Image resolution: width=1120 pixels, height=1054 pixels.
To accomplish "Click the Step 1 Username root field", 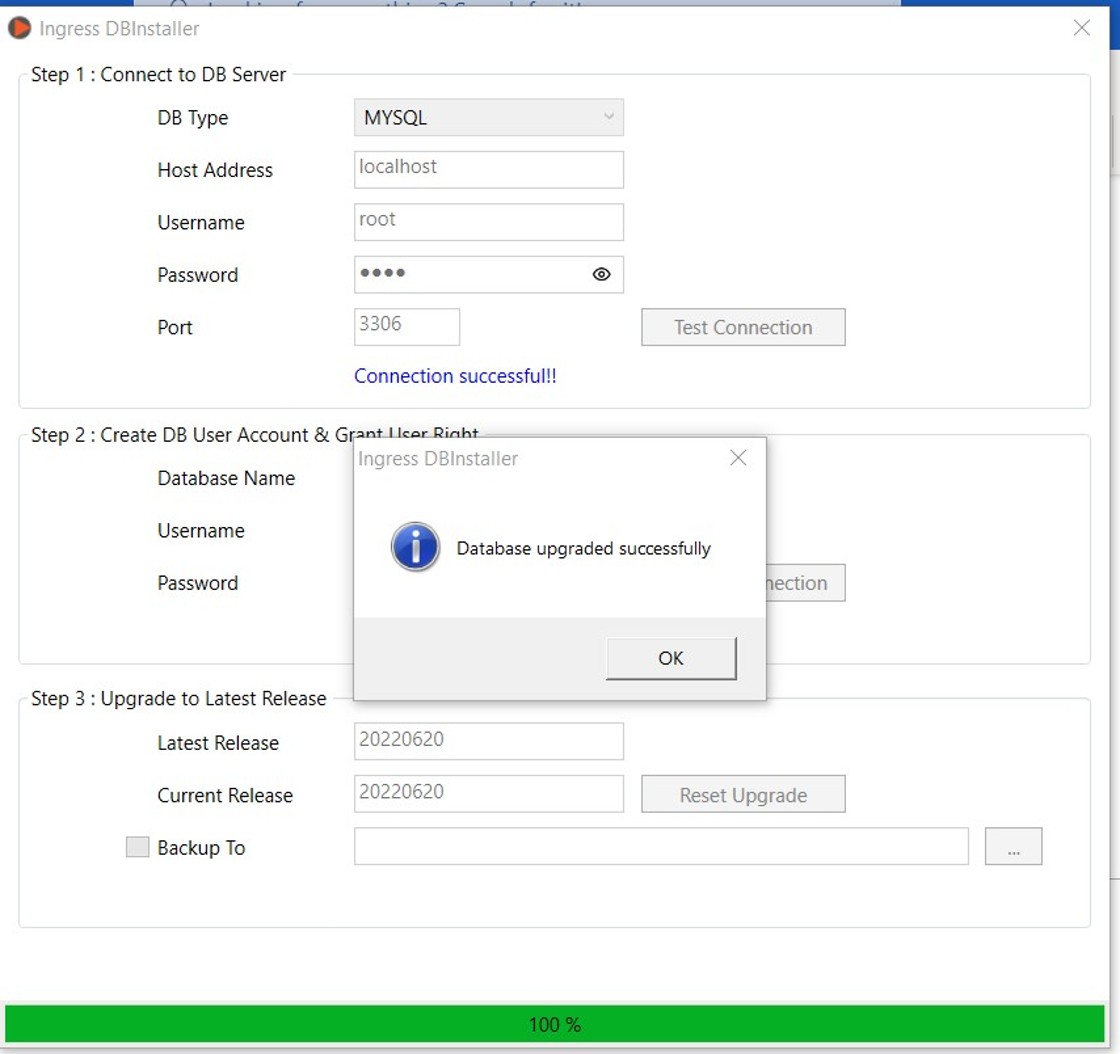I will click(489, 222).
